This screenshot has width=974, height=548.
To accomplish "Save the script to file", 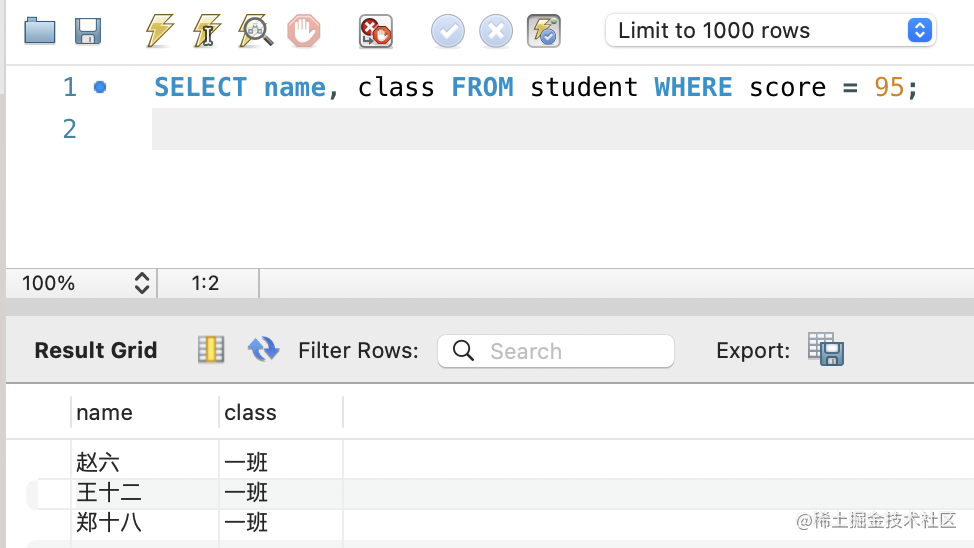I will point(88,31).
